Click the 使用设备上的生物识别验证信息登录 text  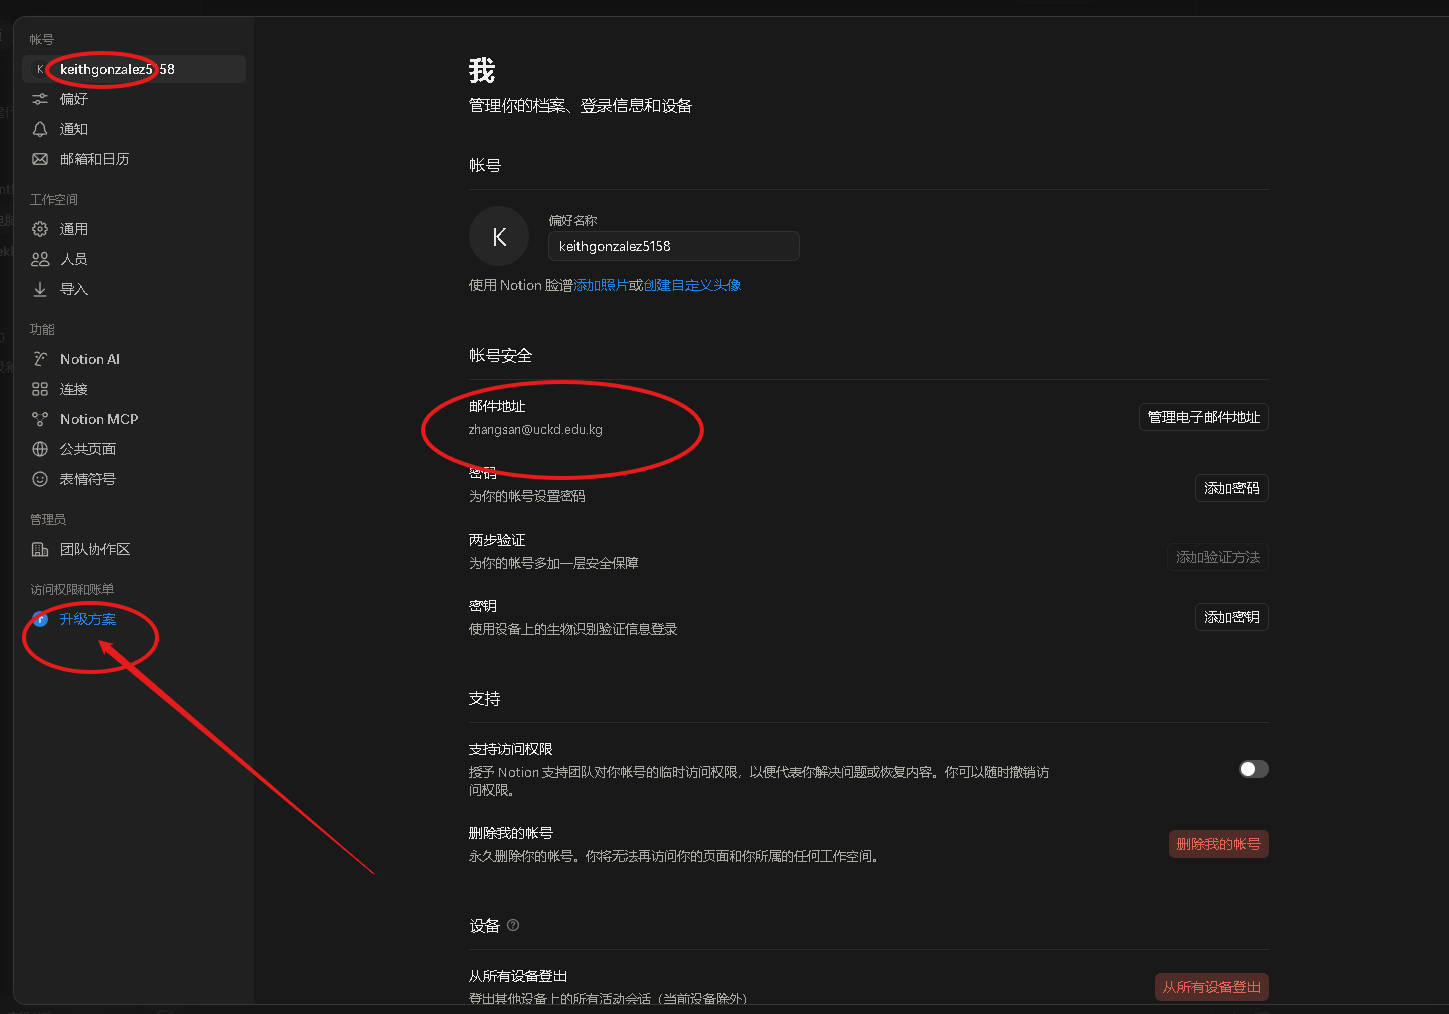[x=573, y=629]
